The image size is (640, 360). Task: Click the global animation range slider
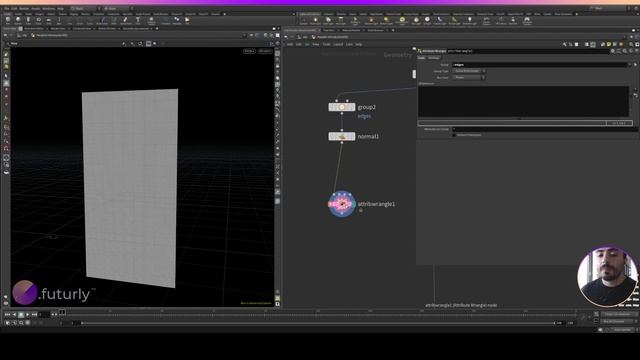(x=318, y=323)
